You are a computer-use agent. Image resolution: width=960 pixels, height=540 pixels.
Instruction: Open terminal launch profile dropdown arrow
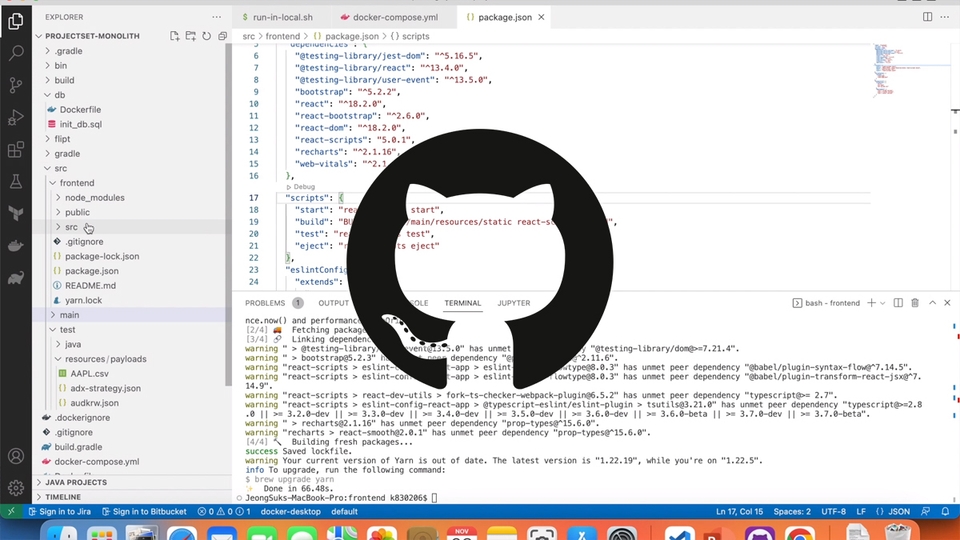point(882,303)
